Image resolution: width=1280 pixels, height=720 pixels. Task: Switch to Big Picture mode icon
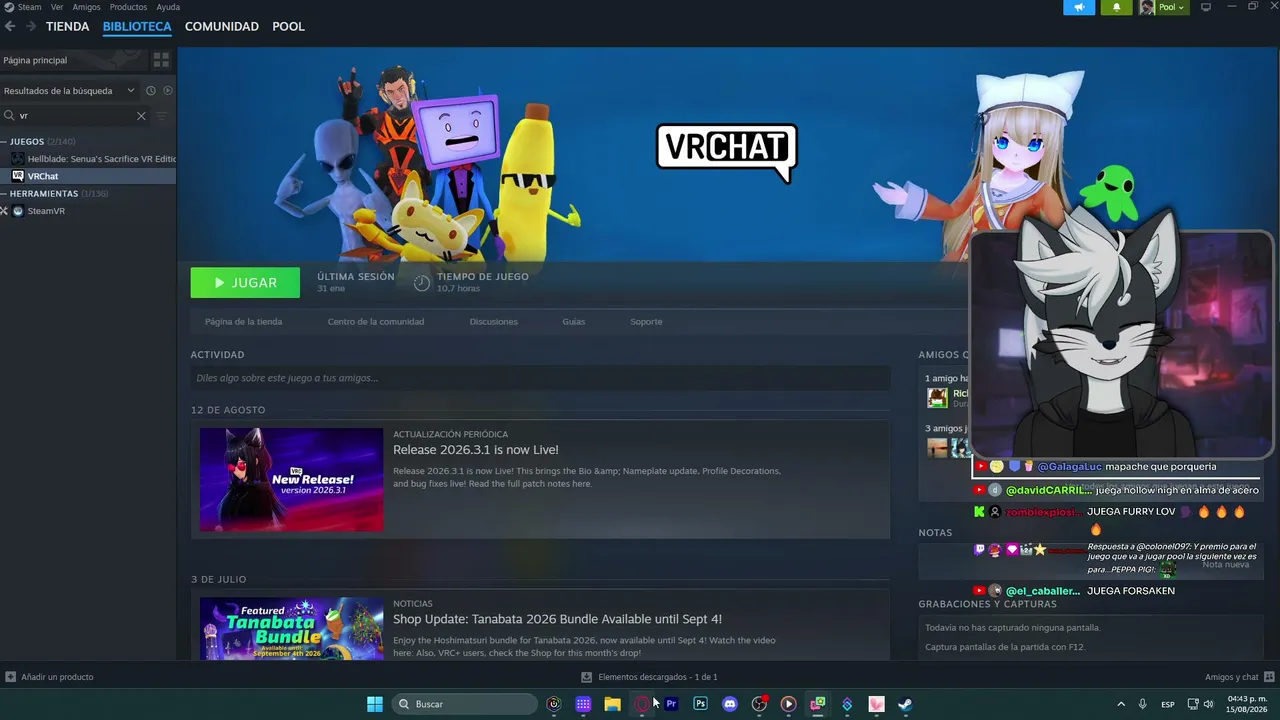tap(1206, 7)
